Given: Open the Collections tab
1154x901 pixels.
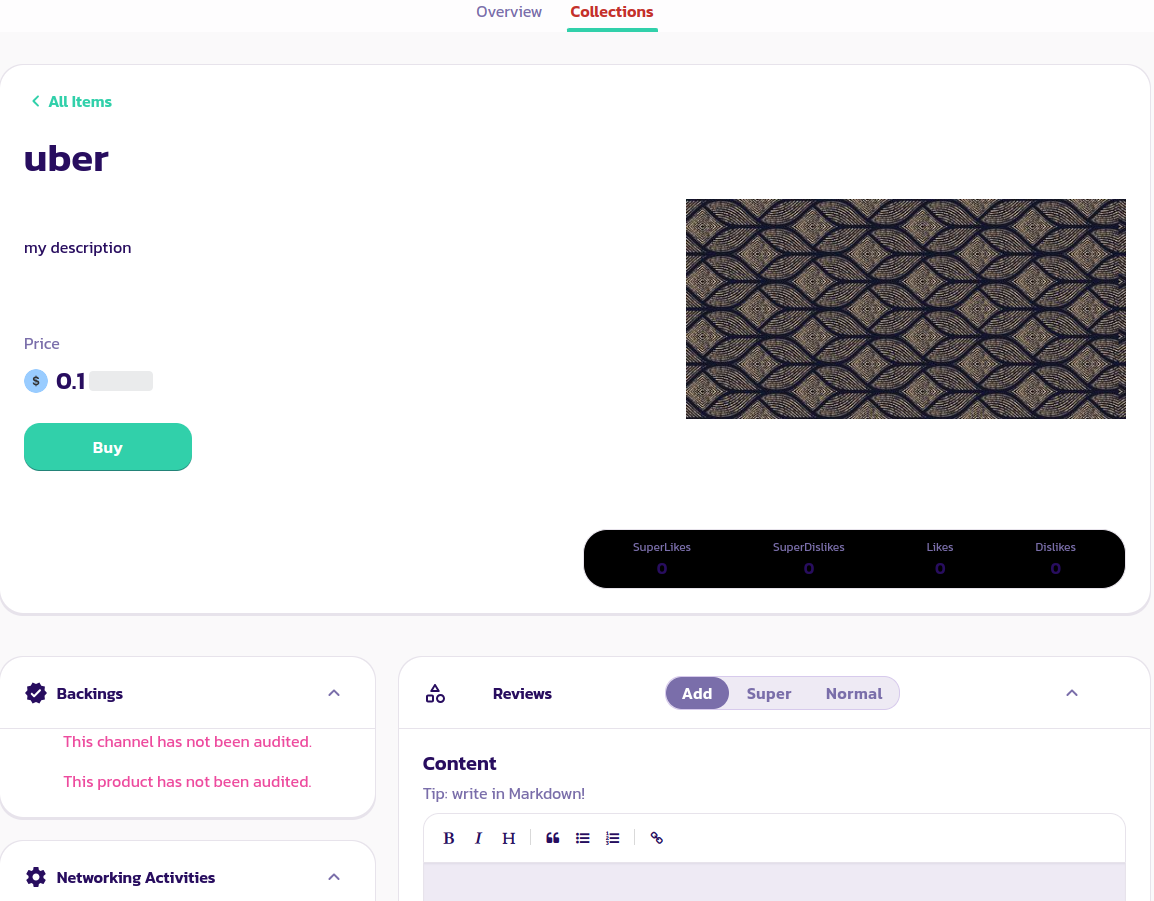Looking at the screenshot, I should (x=611, y=12).
